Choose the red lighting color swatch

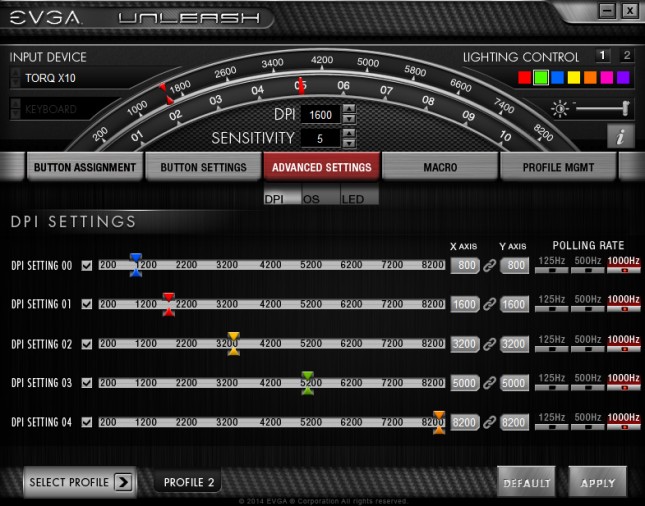point(524,77)
